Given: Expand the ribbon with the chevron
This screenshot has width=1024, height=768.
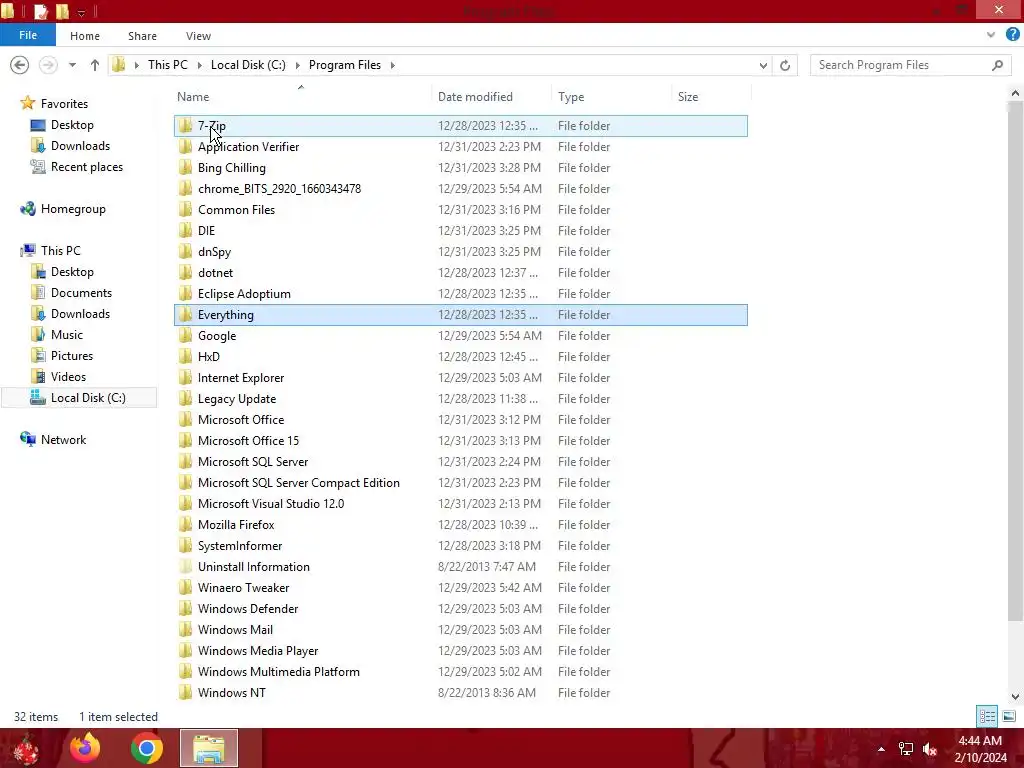Looking at the screenshot, I should click(991, 35).
